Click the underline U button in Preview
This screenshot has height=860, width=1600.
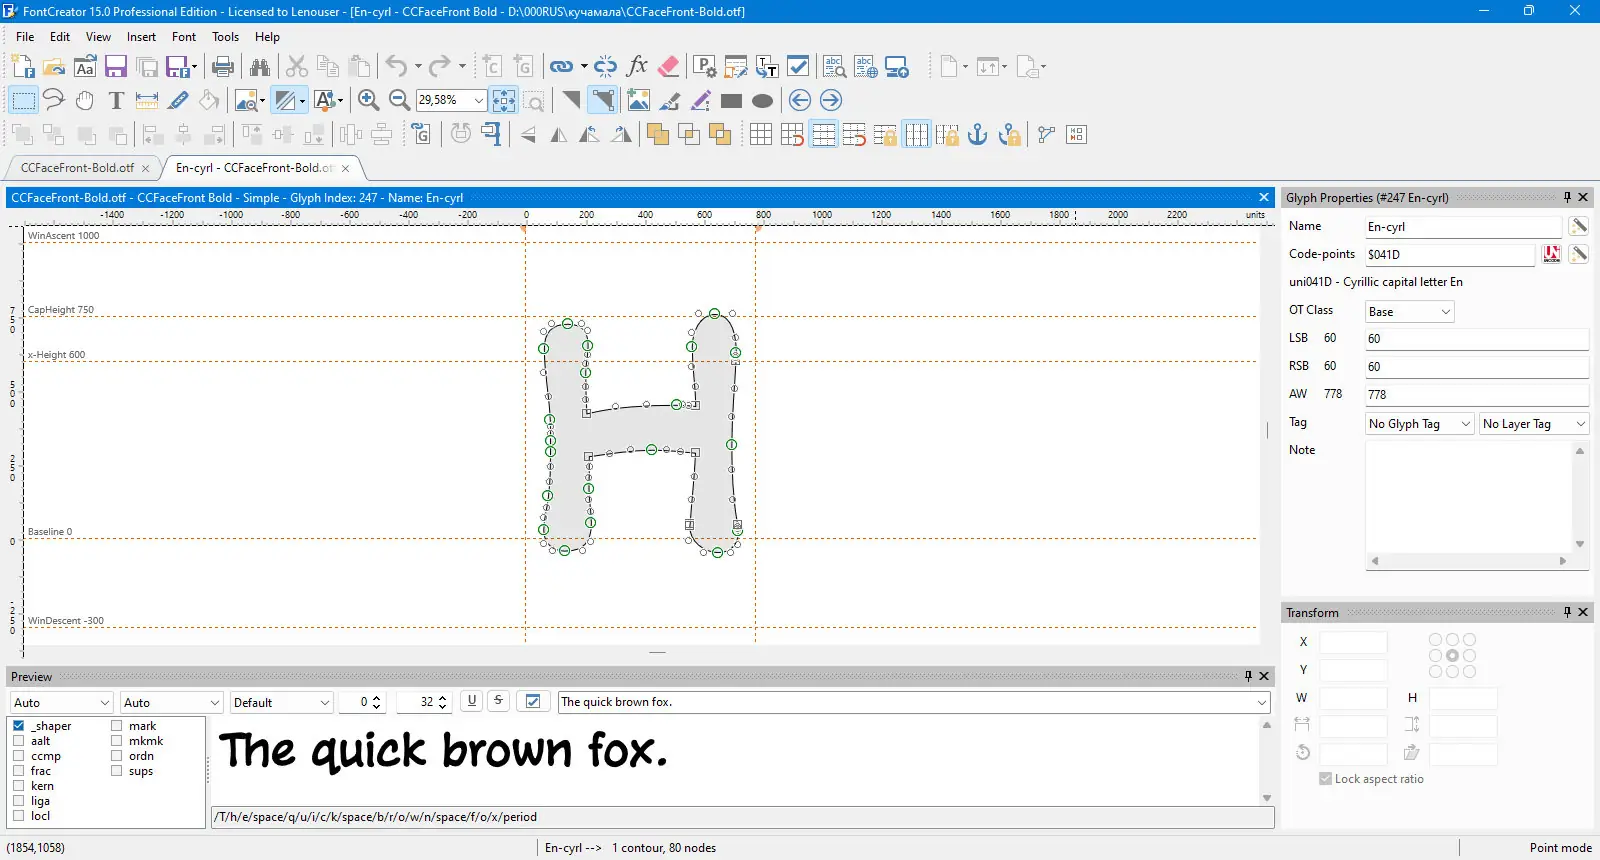472,701
